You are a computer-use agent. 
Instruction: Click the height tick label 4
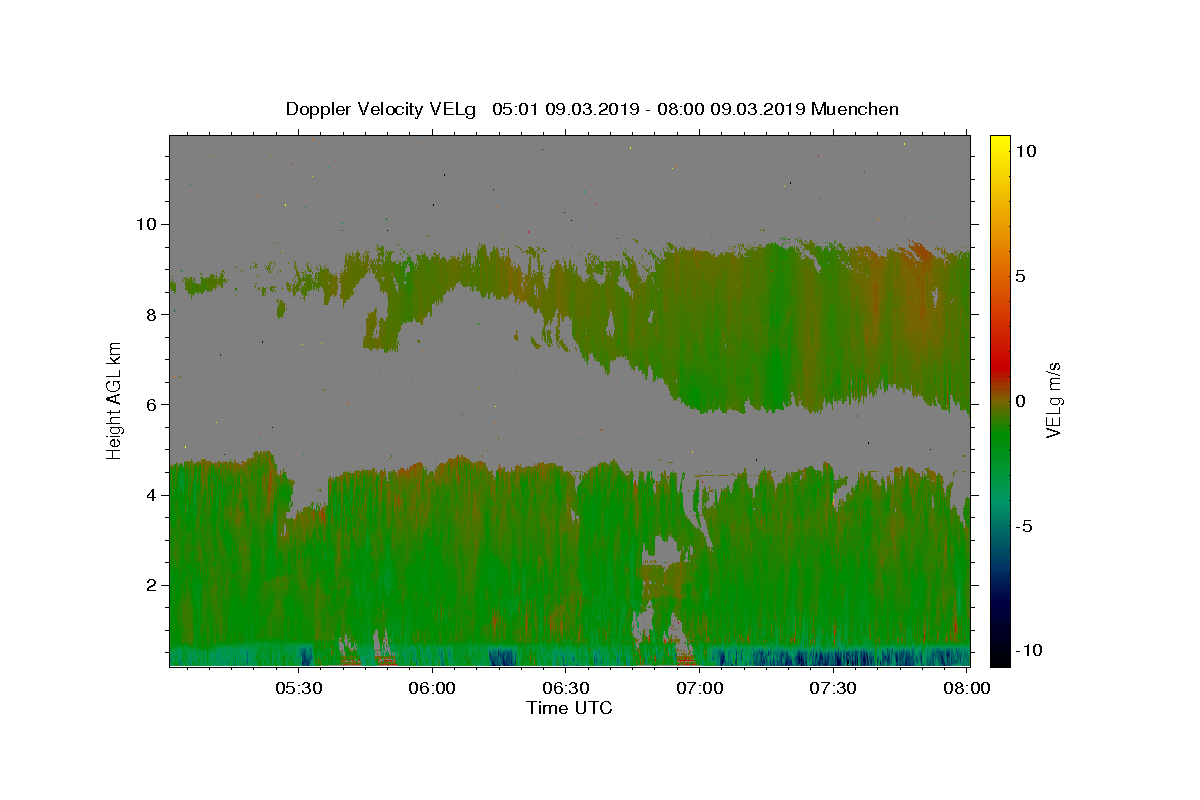coord(152,495)
